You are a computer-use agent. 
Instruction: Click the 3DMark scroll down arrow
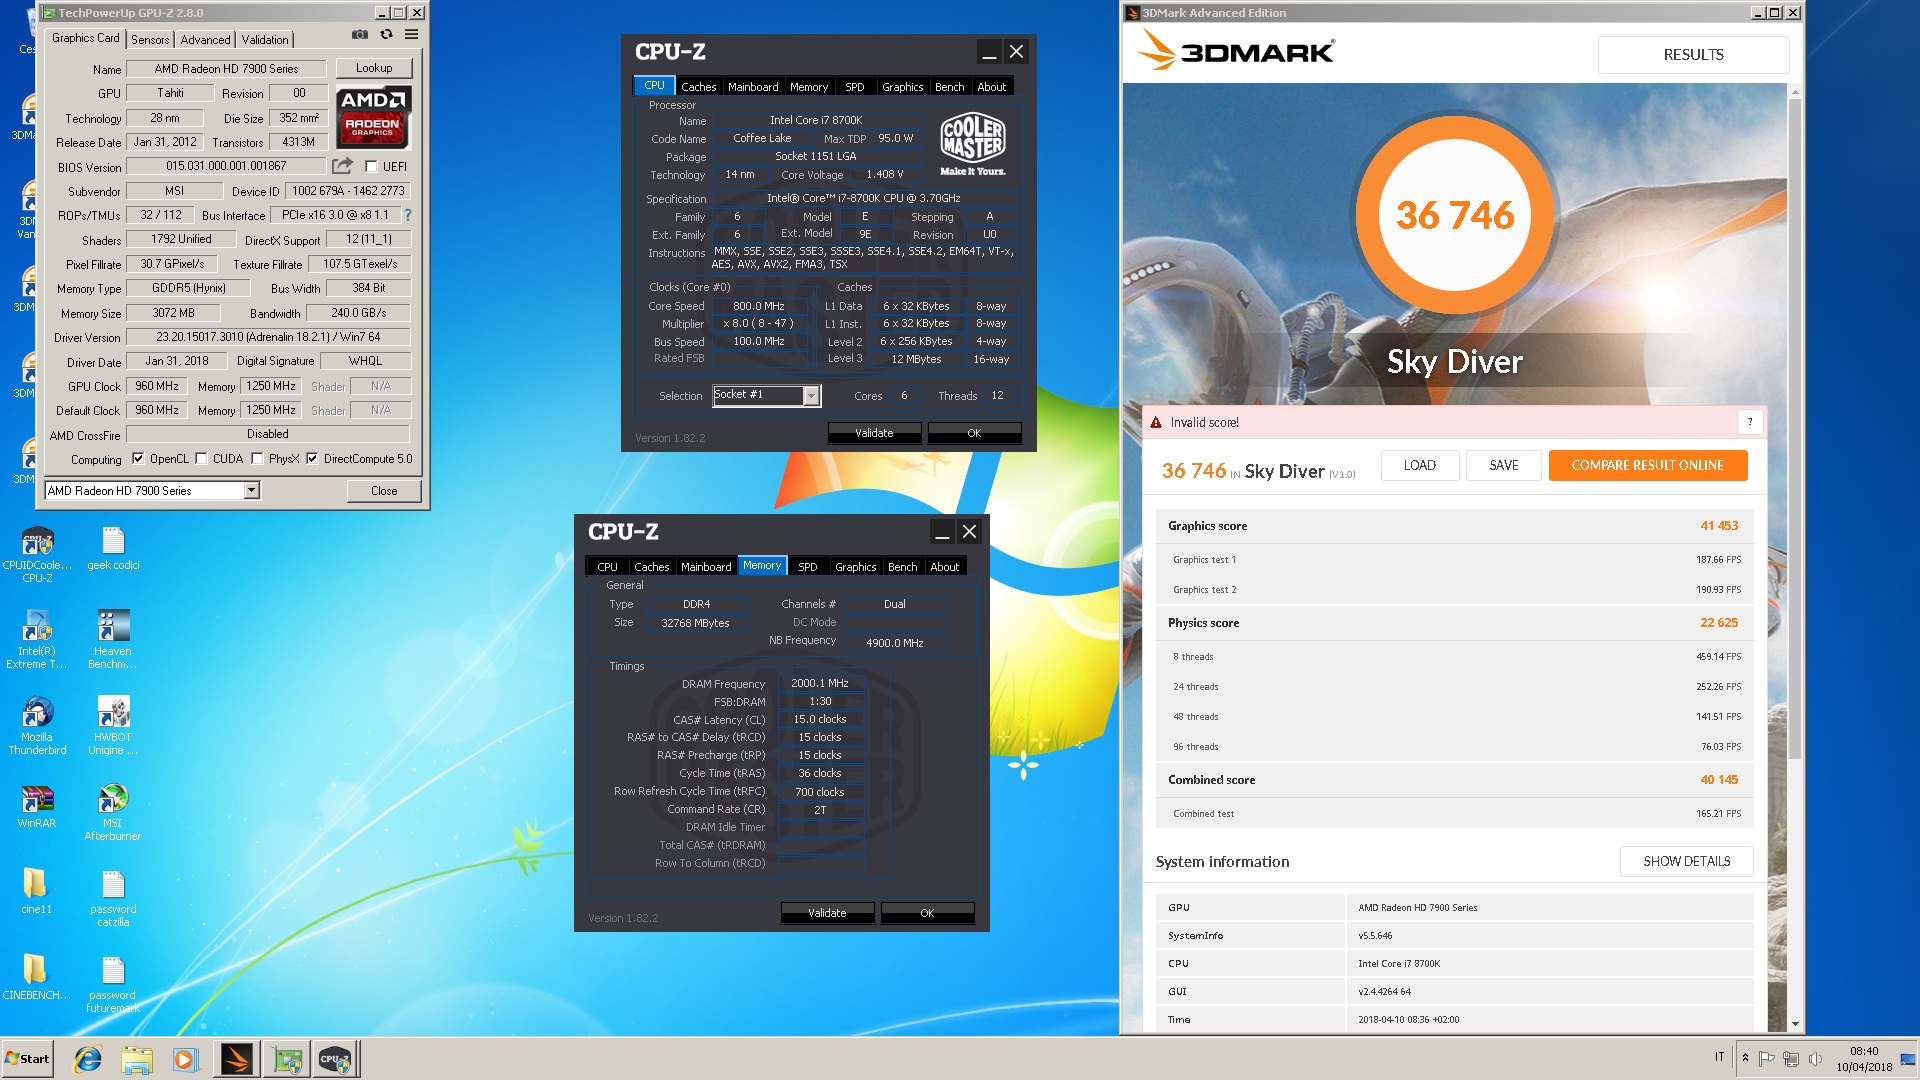[1795, 1023]
